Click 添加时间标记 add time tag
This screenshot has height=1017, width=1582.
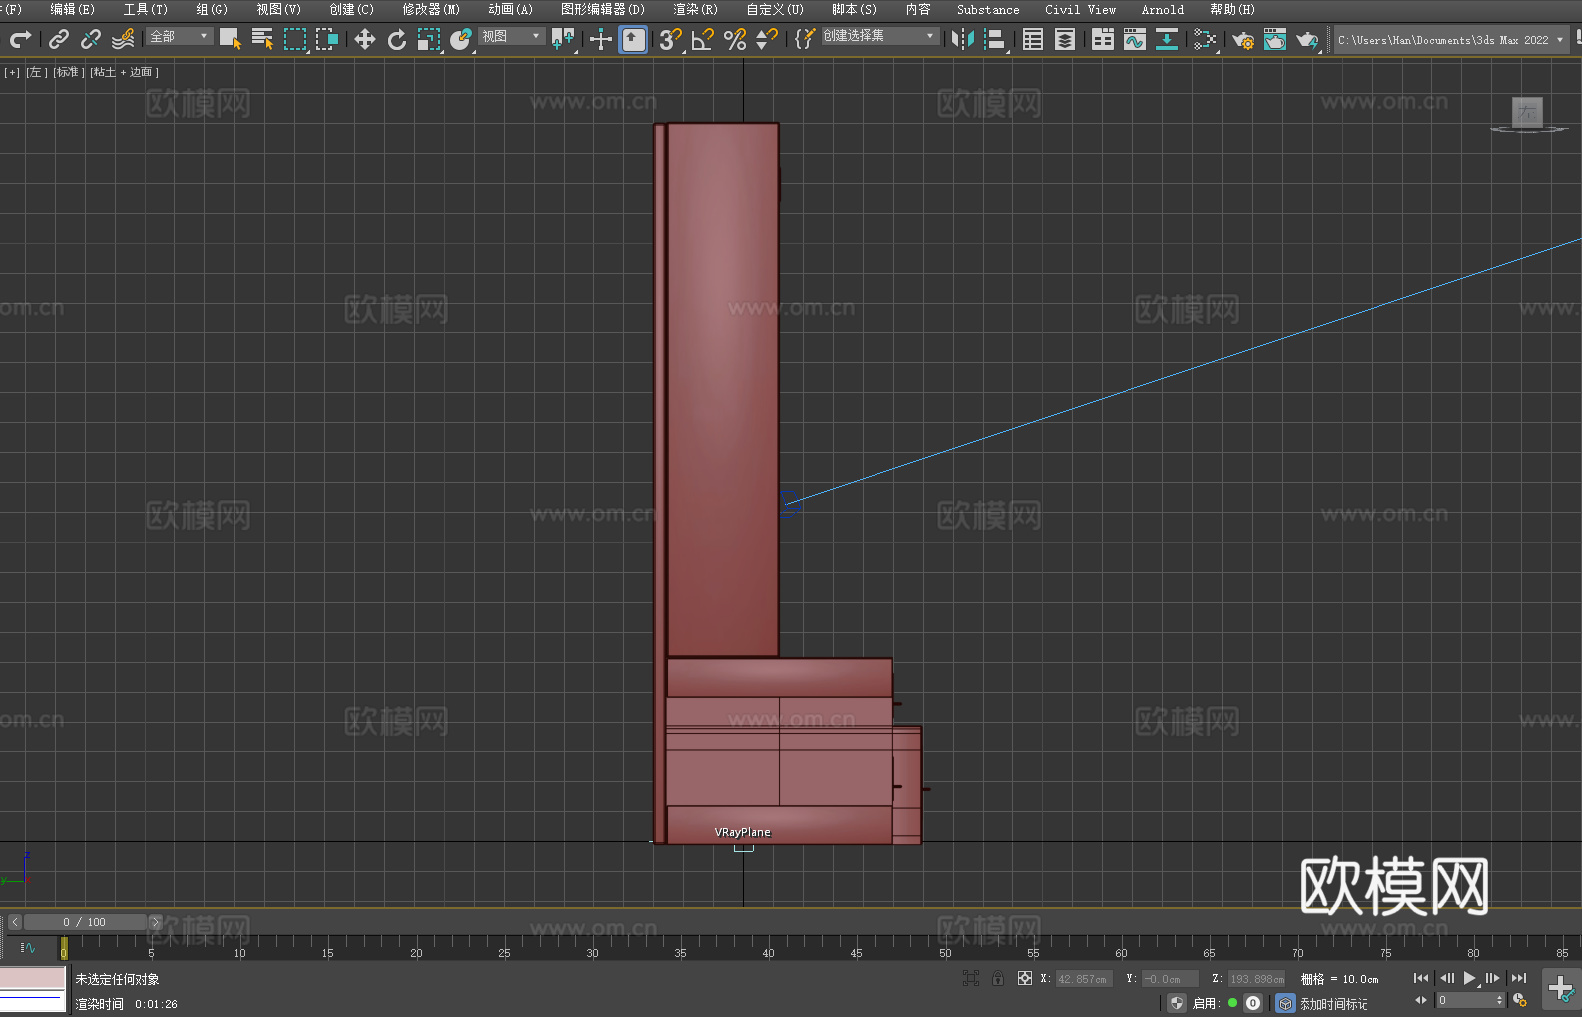point(1333,1003)
